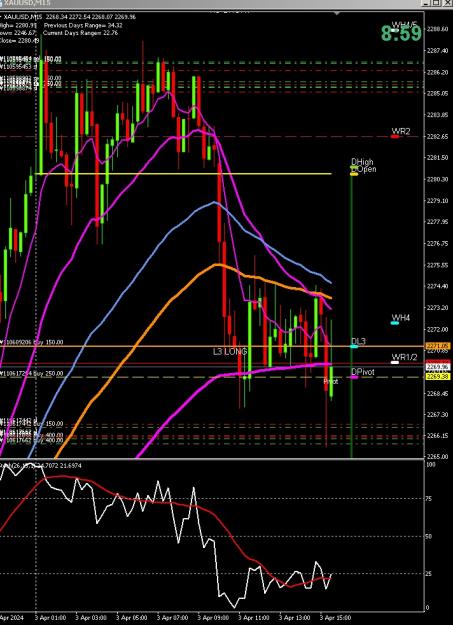Screen dimensions: 453x625
Task: Close the XAUUSD chart window
Action: [x=447, y=3]
